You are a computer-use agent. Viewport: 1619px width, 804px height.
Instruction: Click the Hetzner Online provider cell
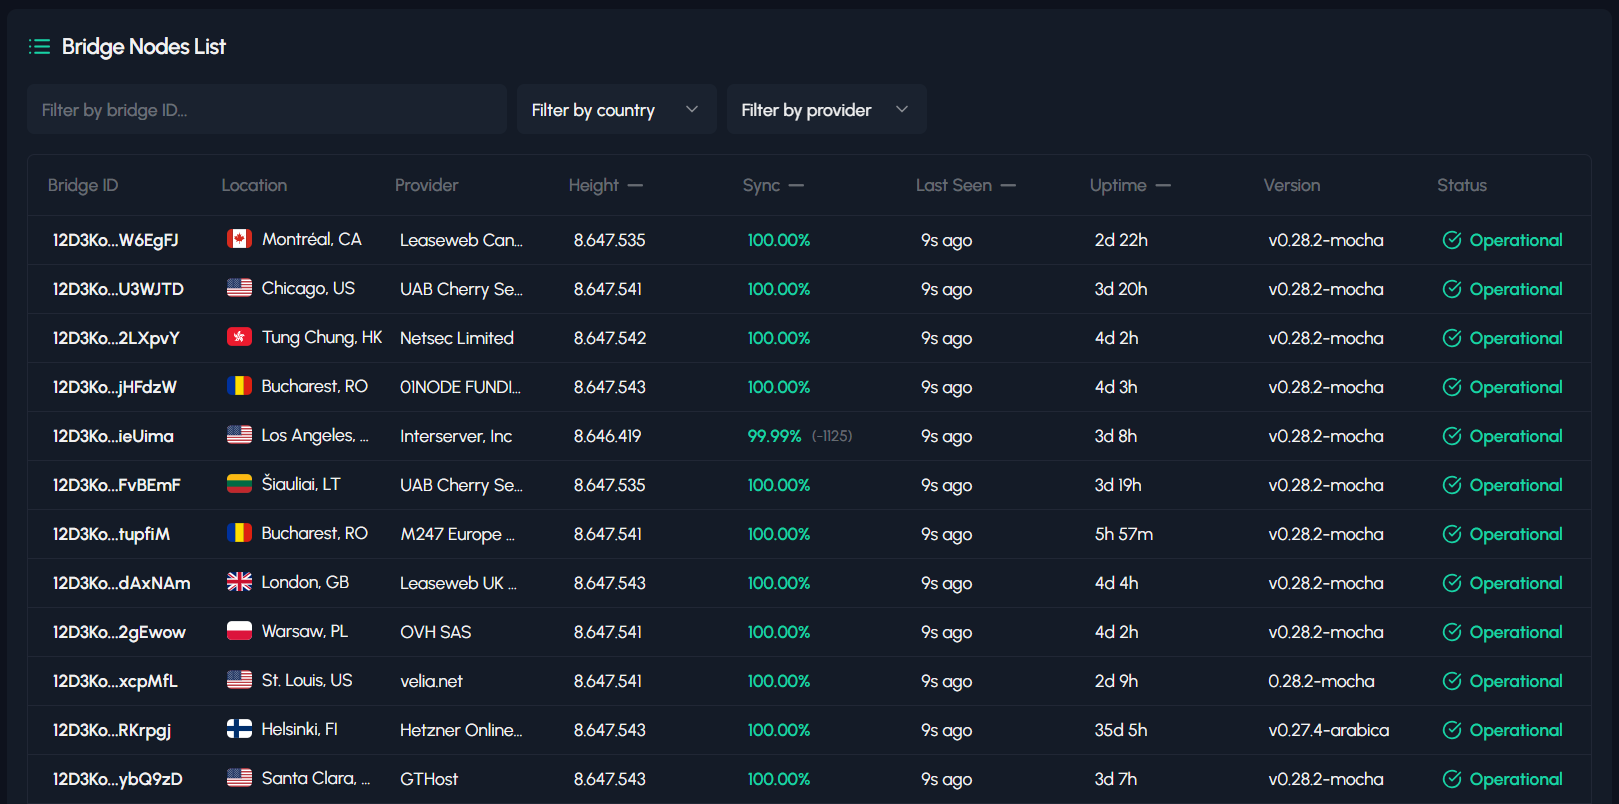pos(461,730)
